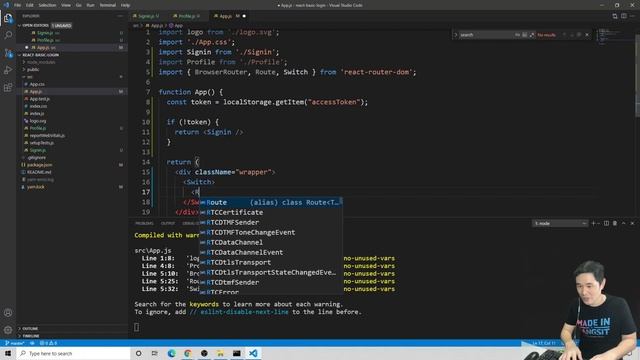The width and height of the screenshot is (640, 360).
Task: Open the terminal app from the Windows taskbar
Action: click(237, 353)
